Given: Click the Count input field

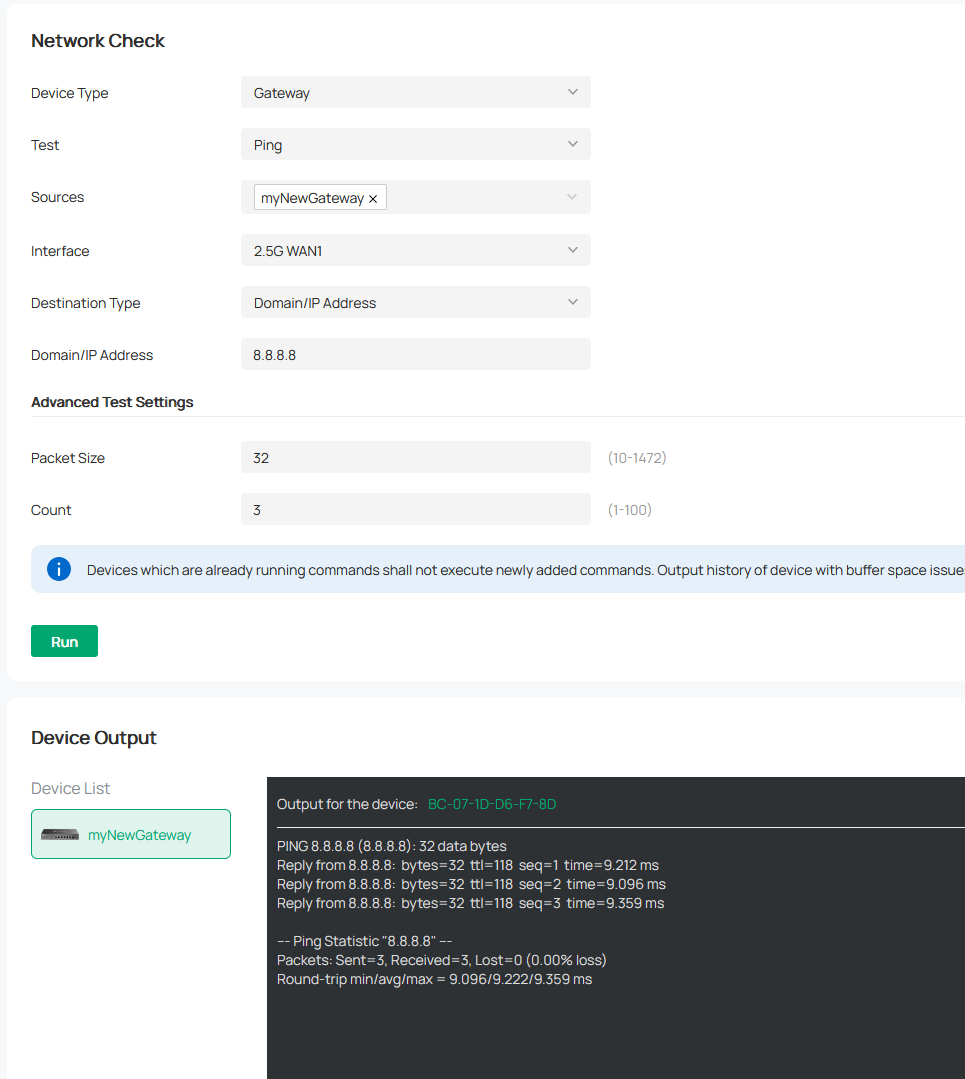Looking at the screenshot, I should 415,510.
